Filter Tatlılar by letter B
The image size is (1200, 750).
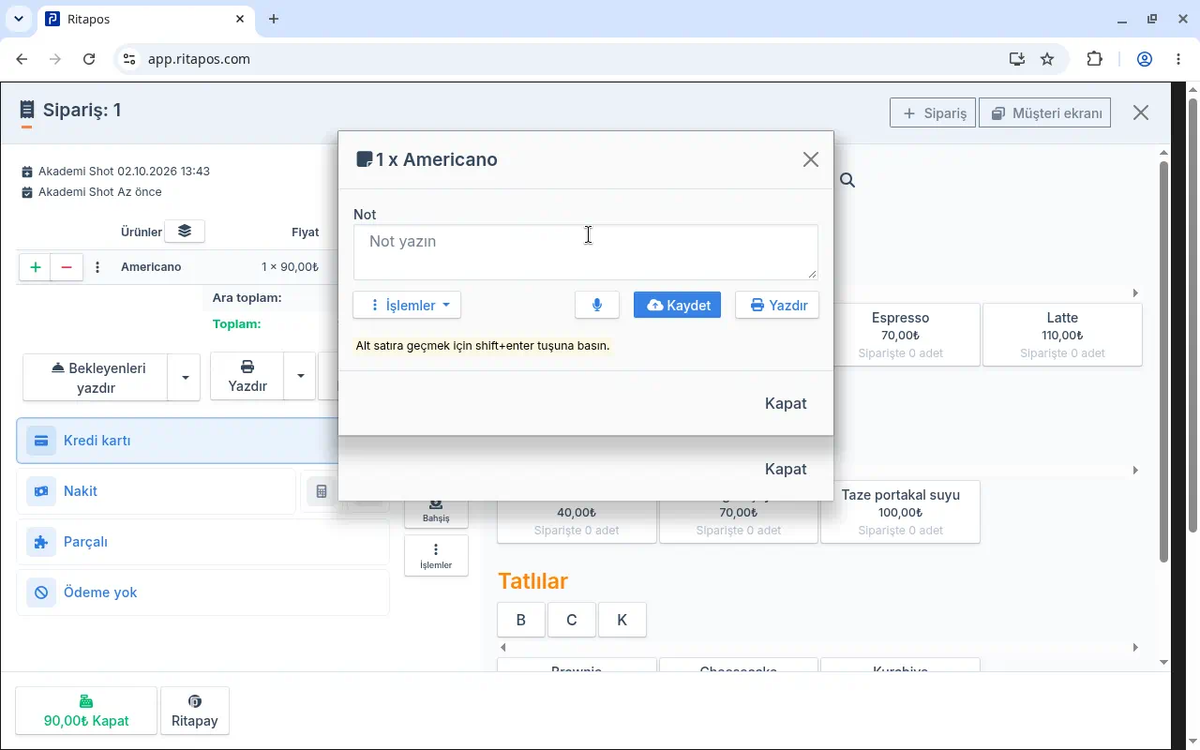coord(521,620)
